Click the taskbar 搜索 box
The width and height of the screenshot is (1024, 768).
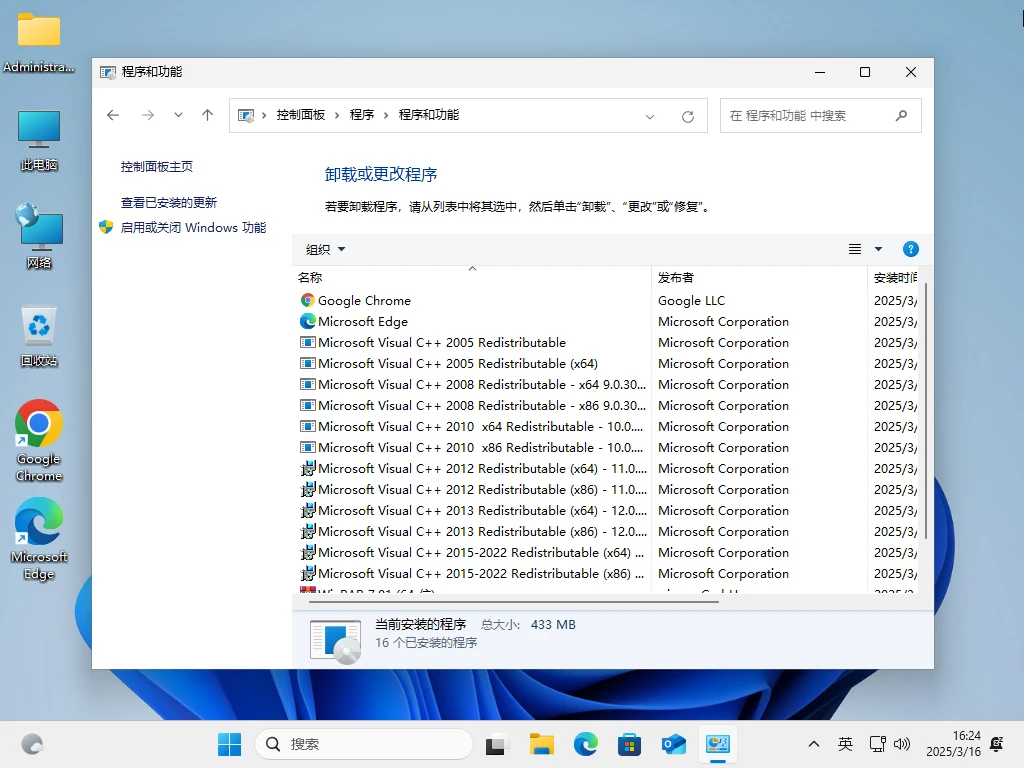(x=364, y=744)
